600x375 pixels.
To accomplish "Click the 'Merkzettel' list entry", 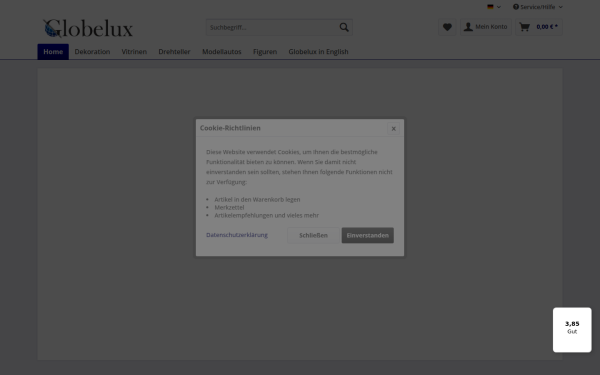I will click(229, 207).
